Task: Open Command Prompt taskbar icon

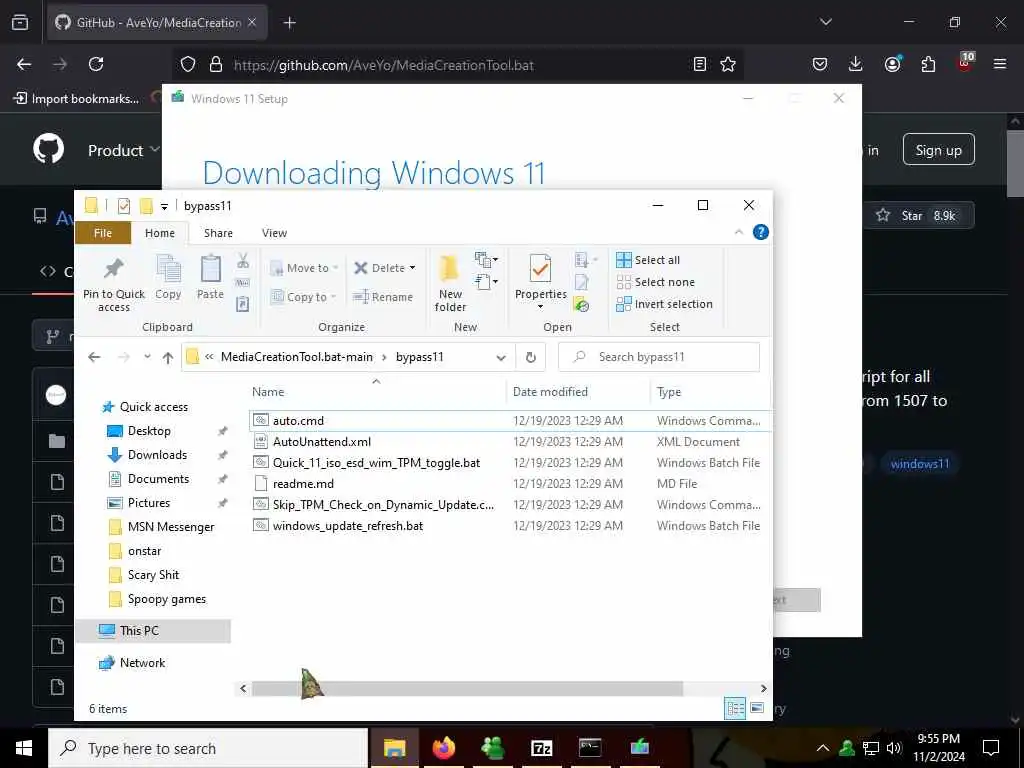Action: tap(590, 748)
